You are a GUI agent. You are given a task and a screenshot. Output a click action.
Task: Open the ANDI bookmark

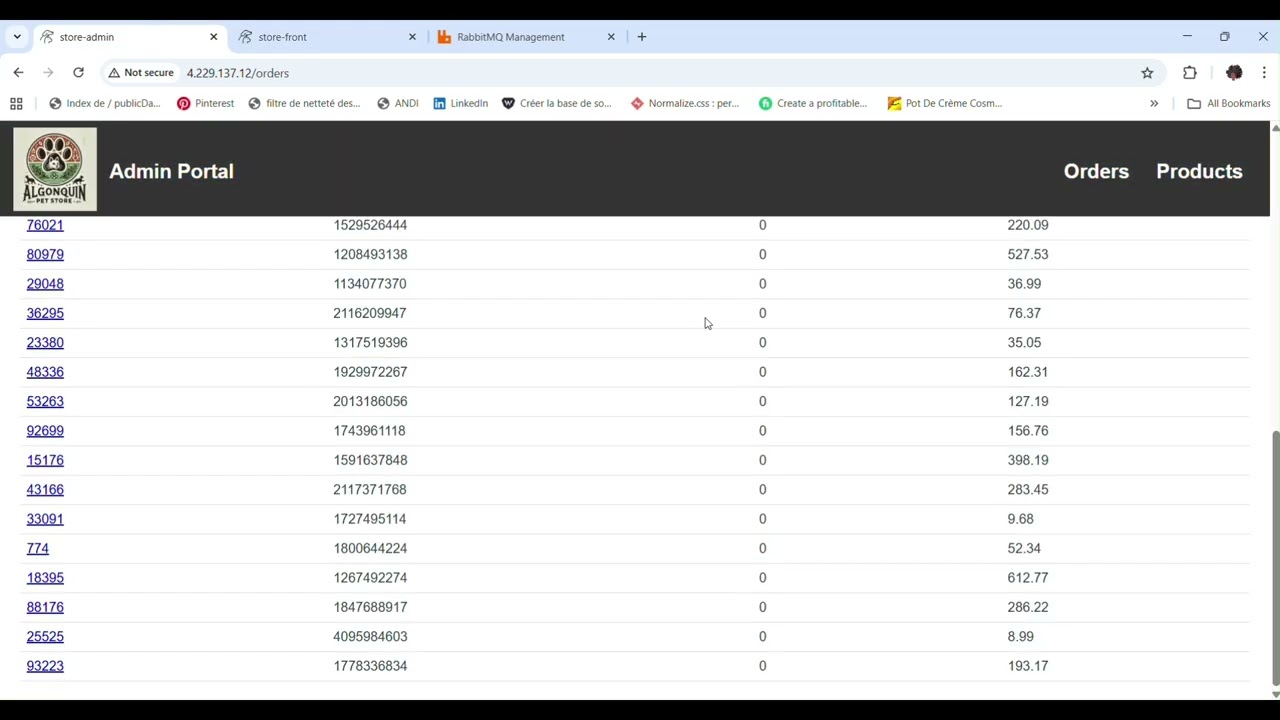point(398,103)
